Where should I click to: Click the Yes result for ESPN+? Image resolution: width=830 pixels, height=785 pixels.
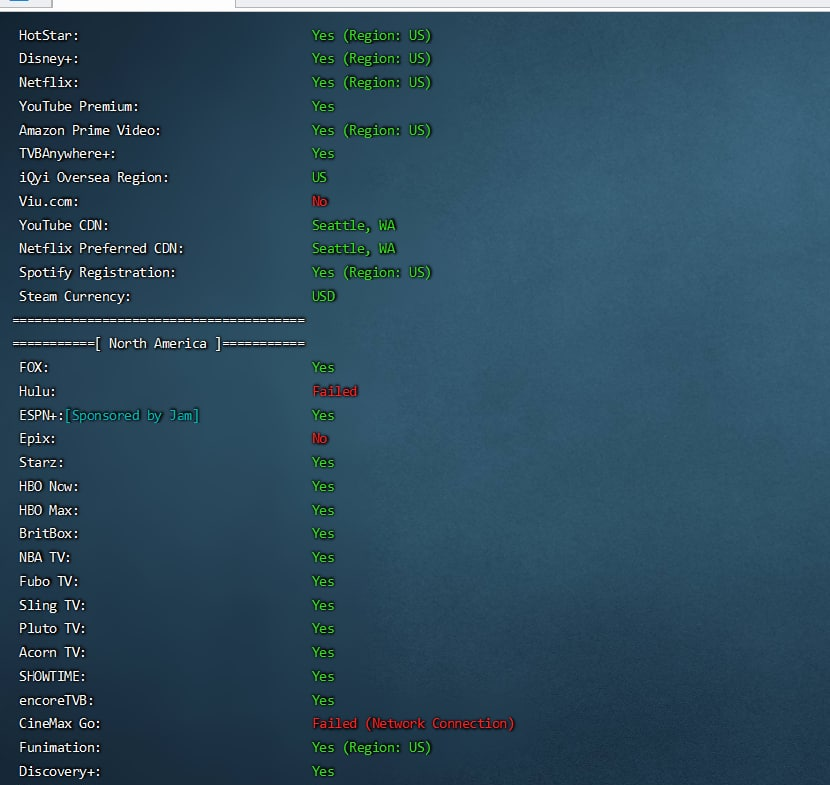point(323,416)
